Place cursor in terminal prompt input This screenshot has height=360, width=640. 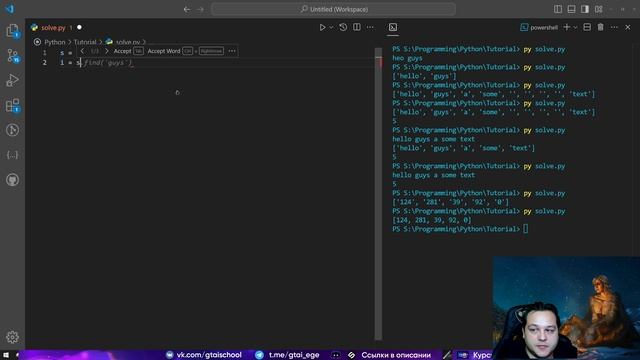[x=526, y=229]
